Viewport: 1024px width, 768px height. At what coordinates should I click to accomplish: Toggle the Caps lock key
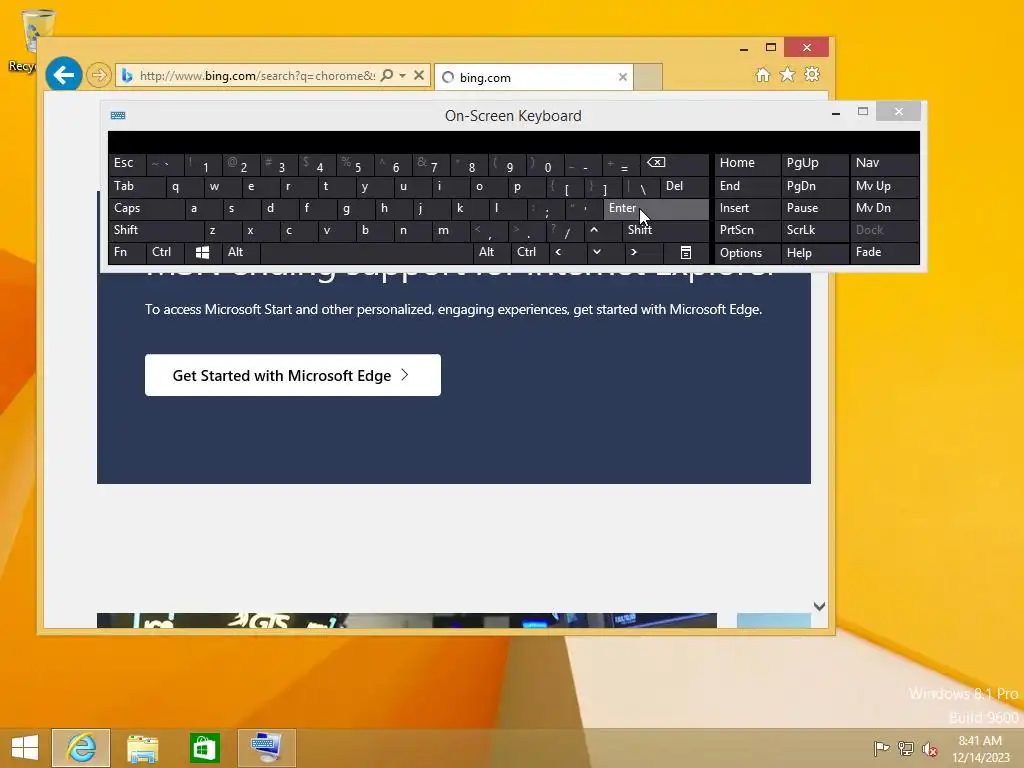pos(146,208)
